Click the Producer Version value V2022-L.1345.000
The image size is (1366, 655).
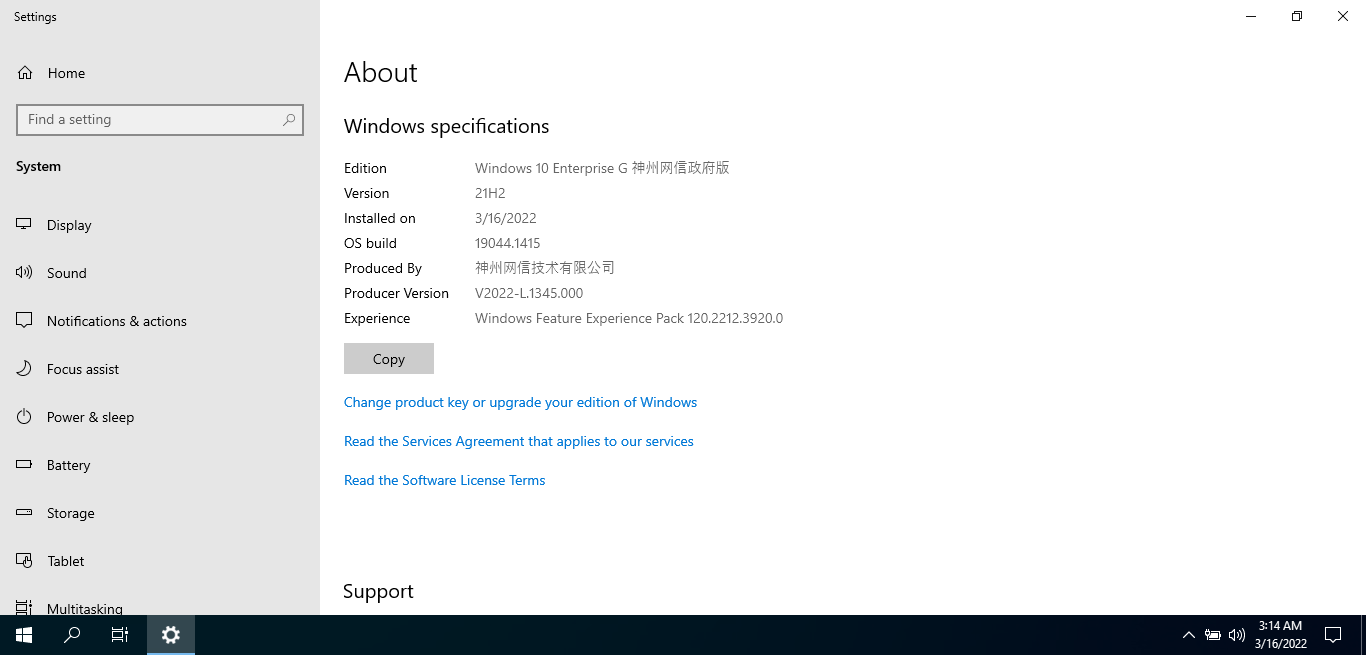(529, 293)
